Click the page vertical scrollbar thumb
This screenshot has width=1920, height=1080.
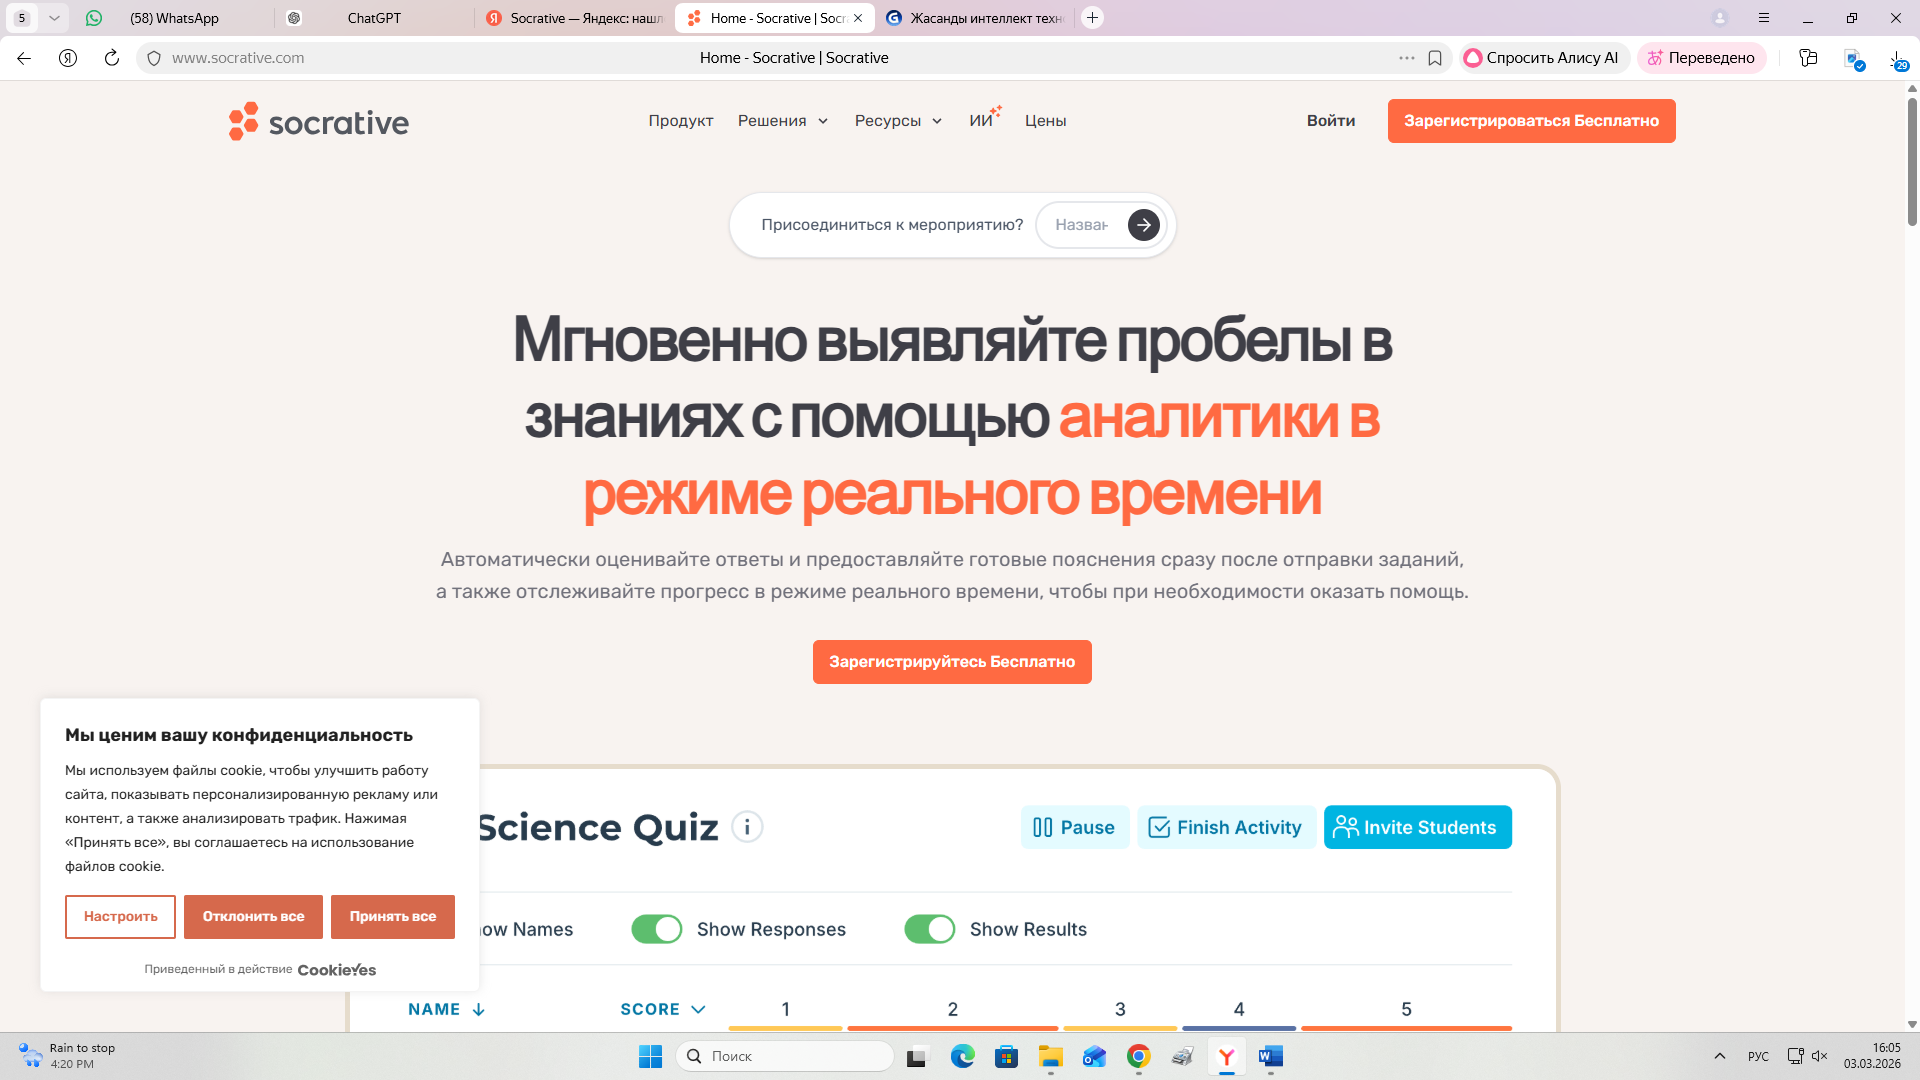(x=1912, y=160)
